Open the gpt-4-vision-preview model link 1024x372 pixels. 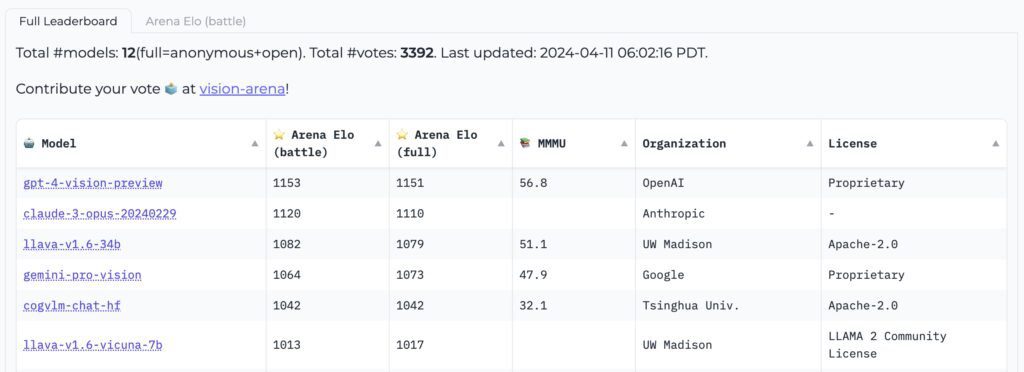tap(93, 183)
